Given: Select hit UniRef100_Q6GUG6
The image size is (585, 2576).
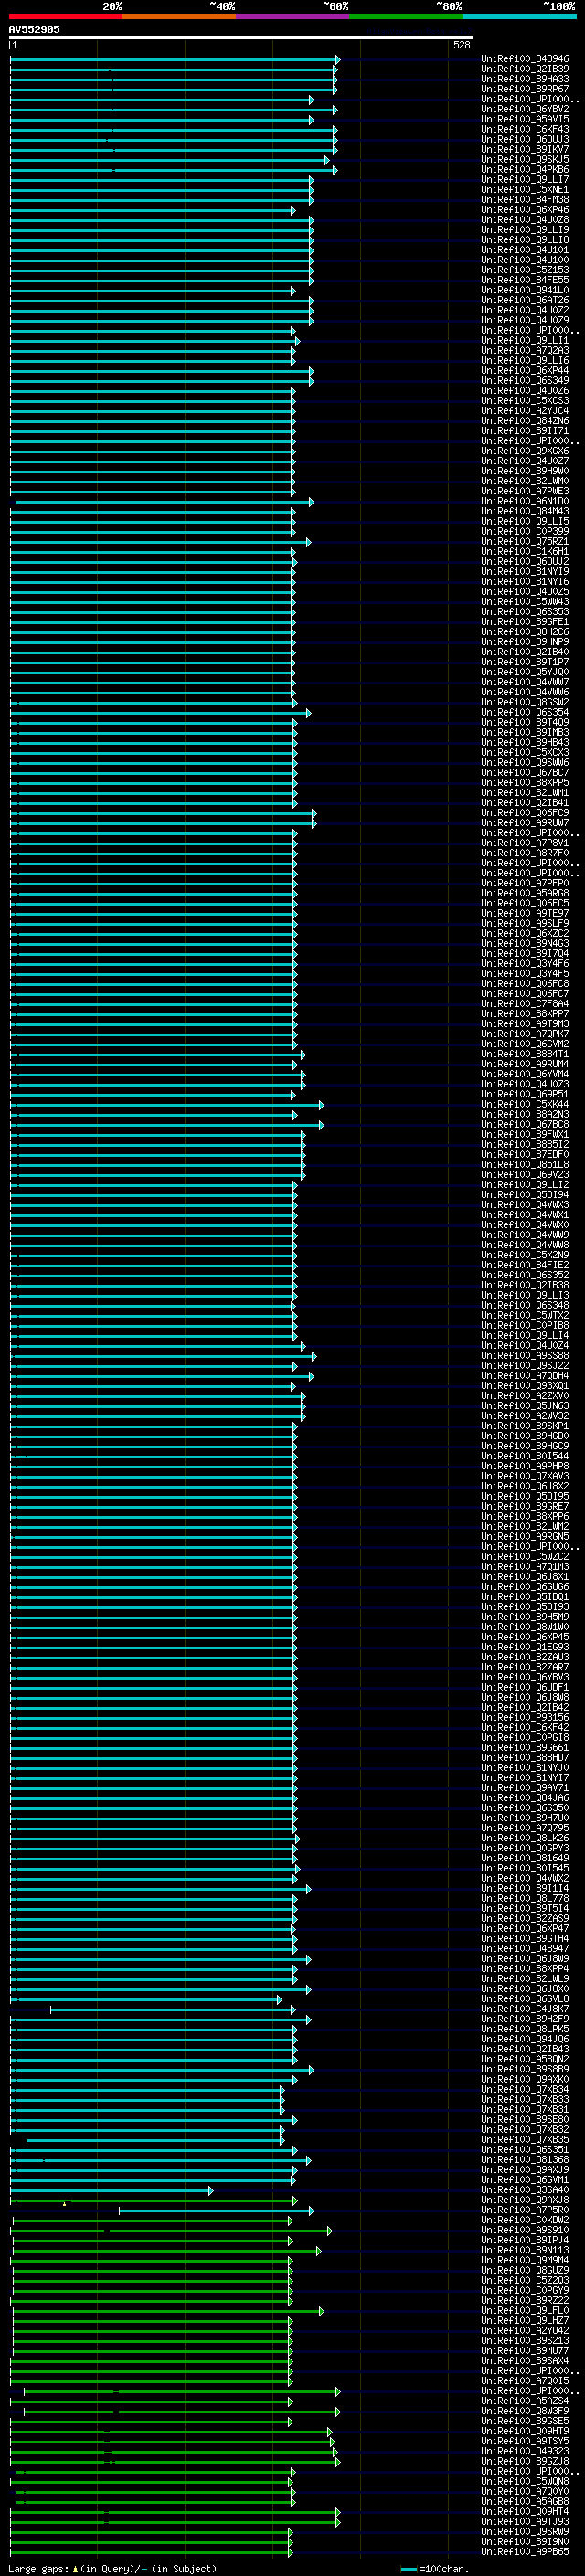Looking at the screenshot, I should click(525, 1586).
